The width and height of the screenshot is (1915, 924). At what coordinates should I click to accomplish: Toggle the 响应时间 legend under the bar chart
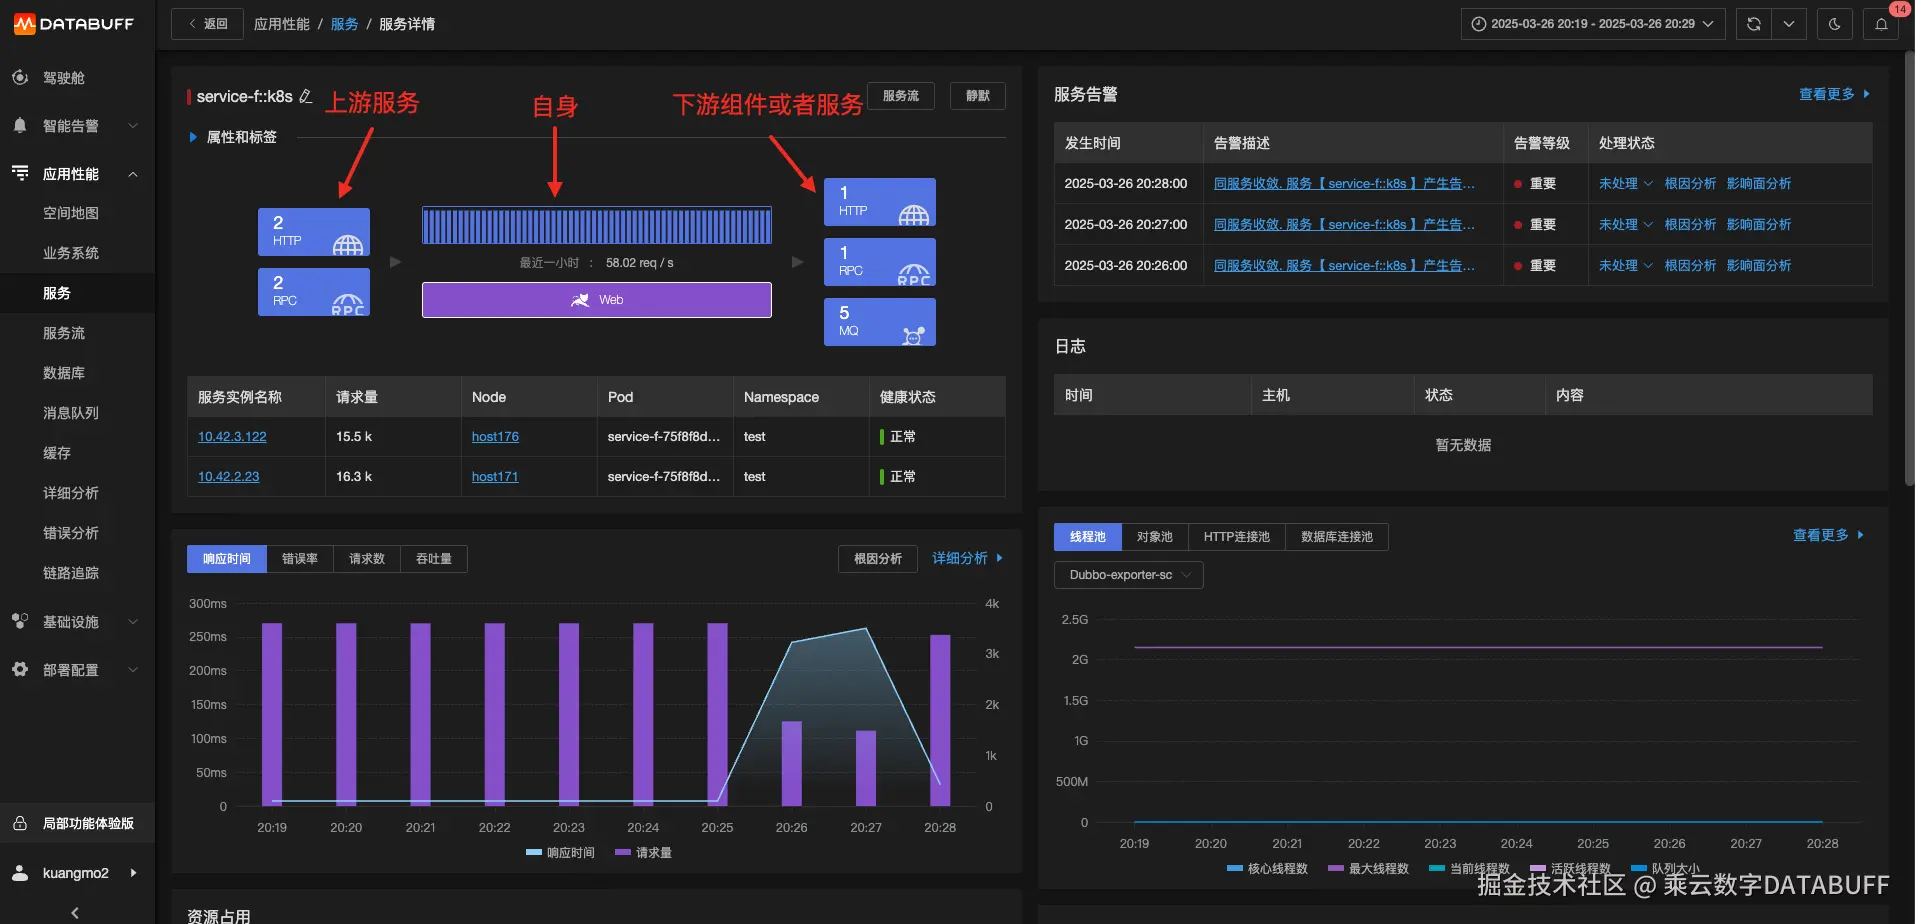tap(560, 853)
